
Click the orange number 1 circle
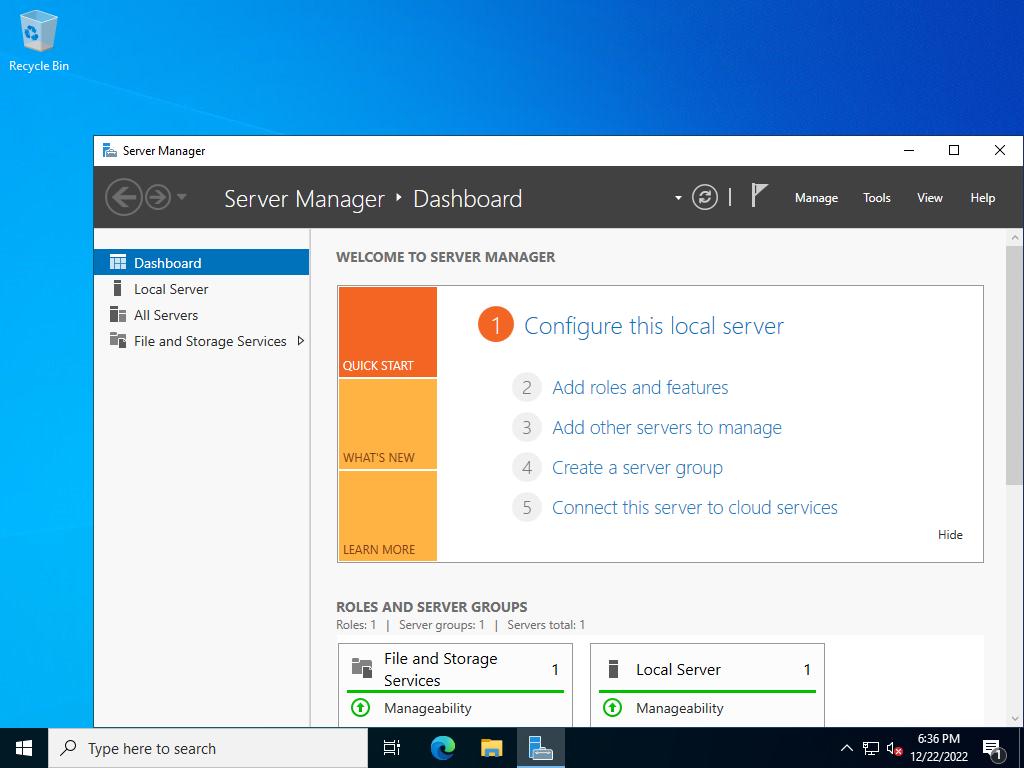point(496,325)
